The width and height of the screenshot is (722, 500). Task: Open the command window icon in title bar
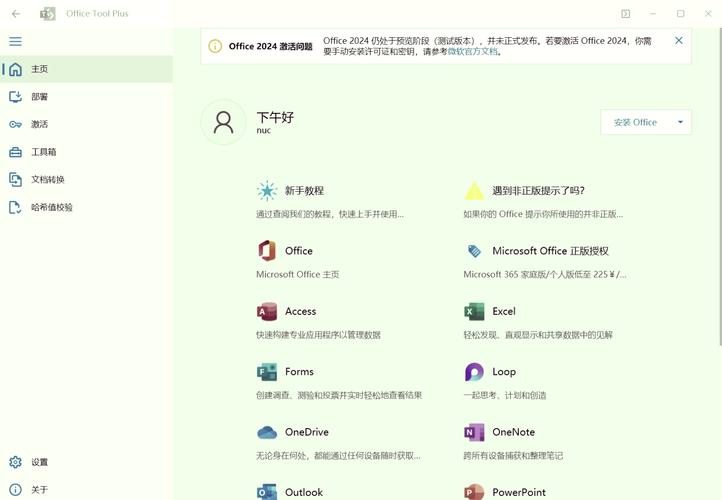point(625,14)
